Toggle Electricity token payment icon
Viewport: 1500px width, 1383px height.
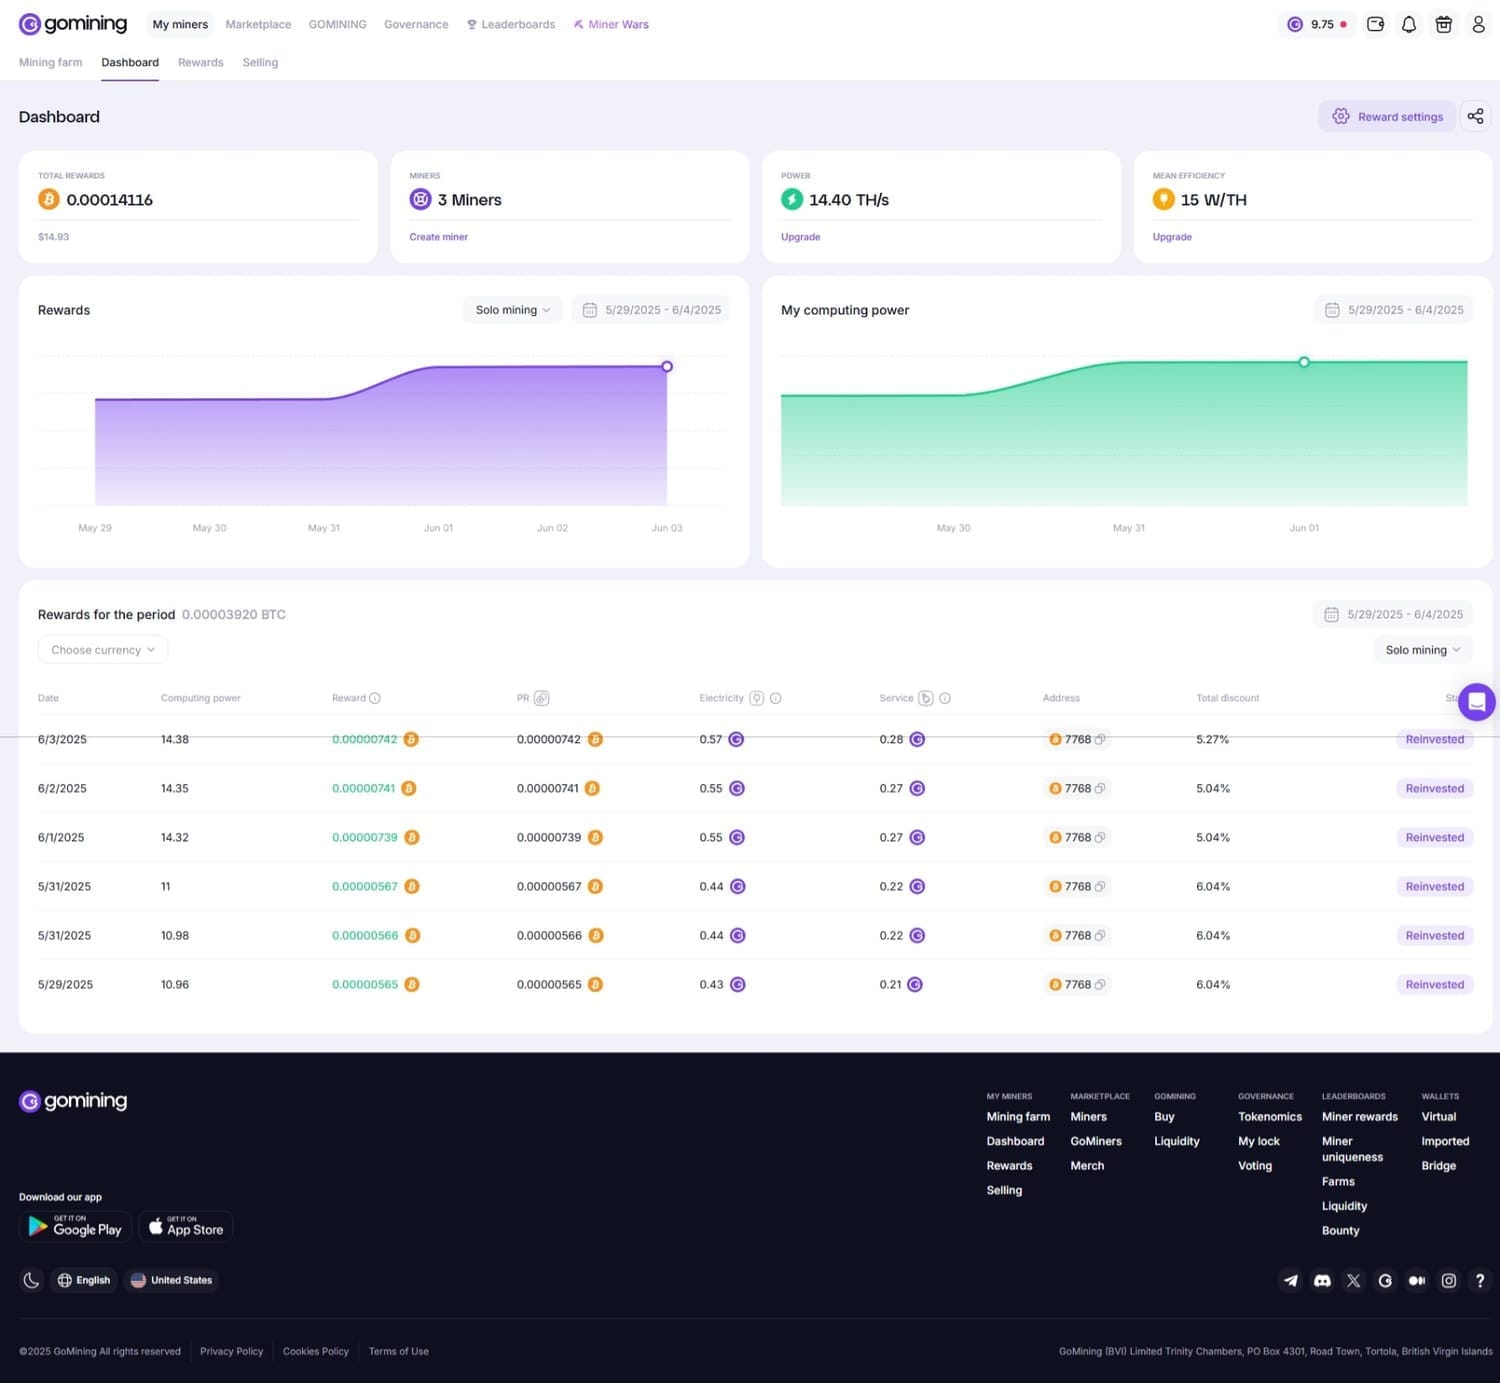(x=757, y=698)
